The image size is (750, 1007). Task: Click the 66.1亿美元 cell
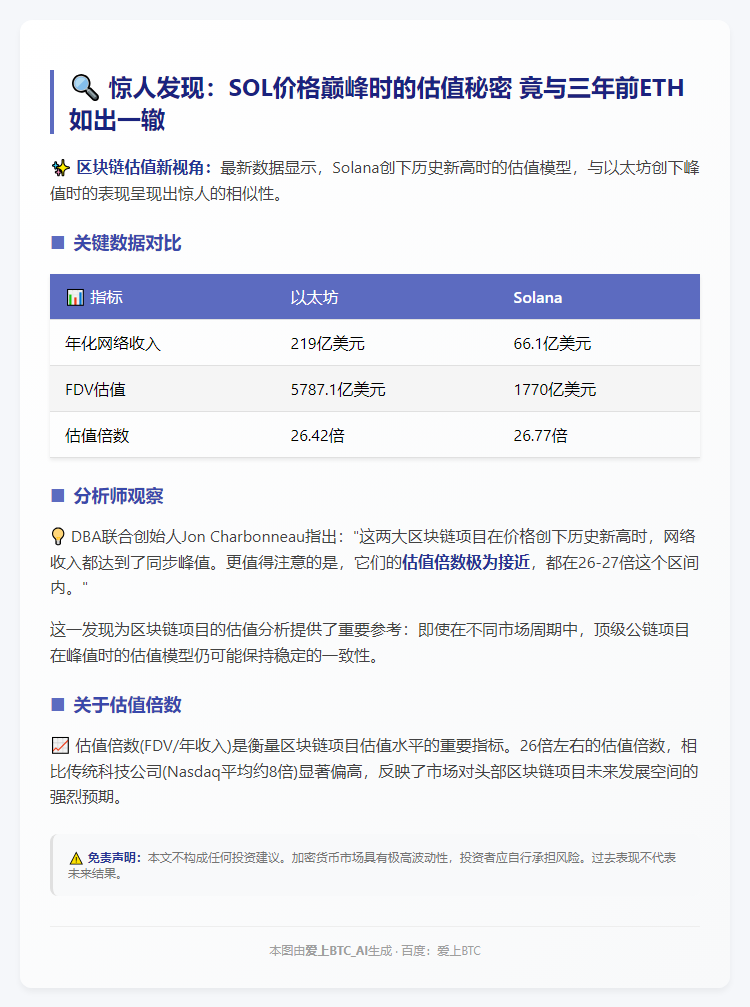[552, 344]
